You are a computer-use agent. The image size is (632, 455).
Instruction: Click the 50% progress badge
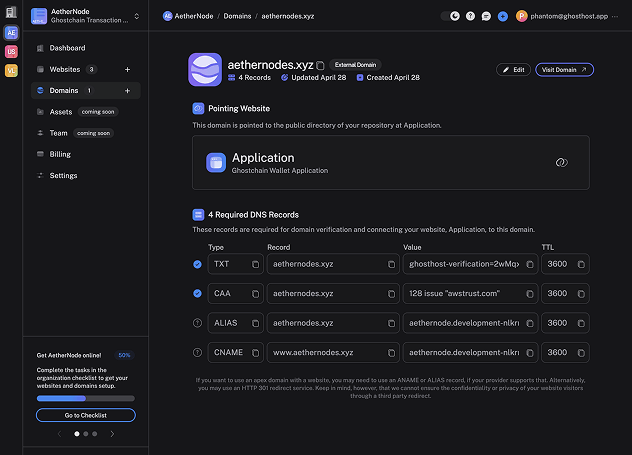124,355
